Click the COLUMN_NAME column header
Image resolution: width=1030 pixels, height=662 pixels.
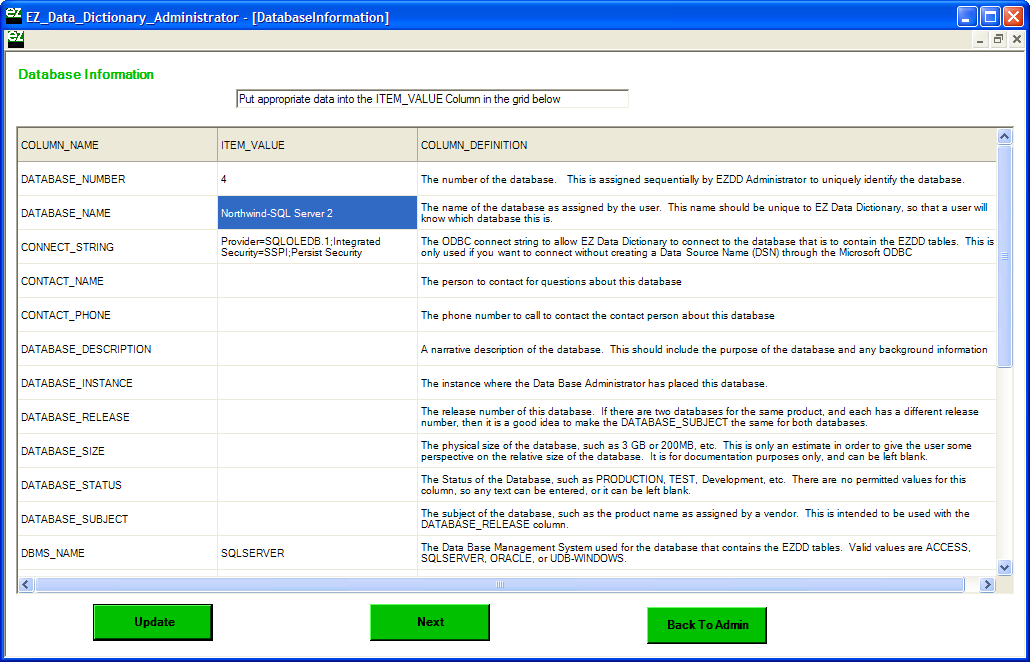point(117,145)
